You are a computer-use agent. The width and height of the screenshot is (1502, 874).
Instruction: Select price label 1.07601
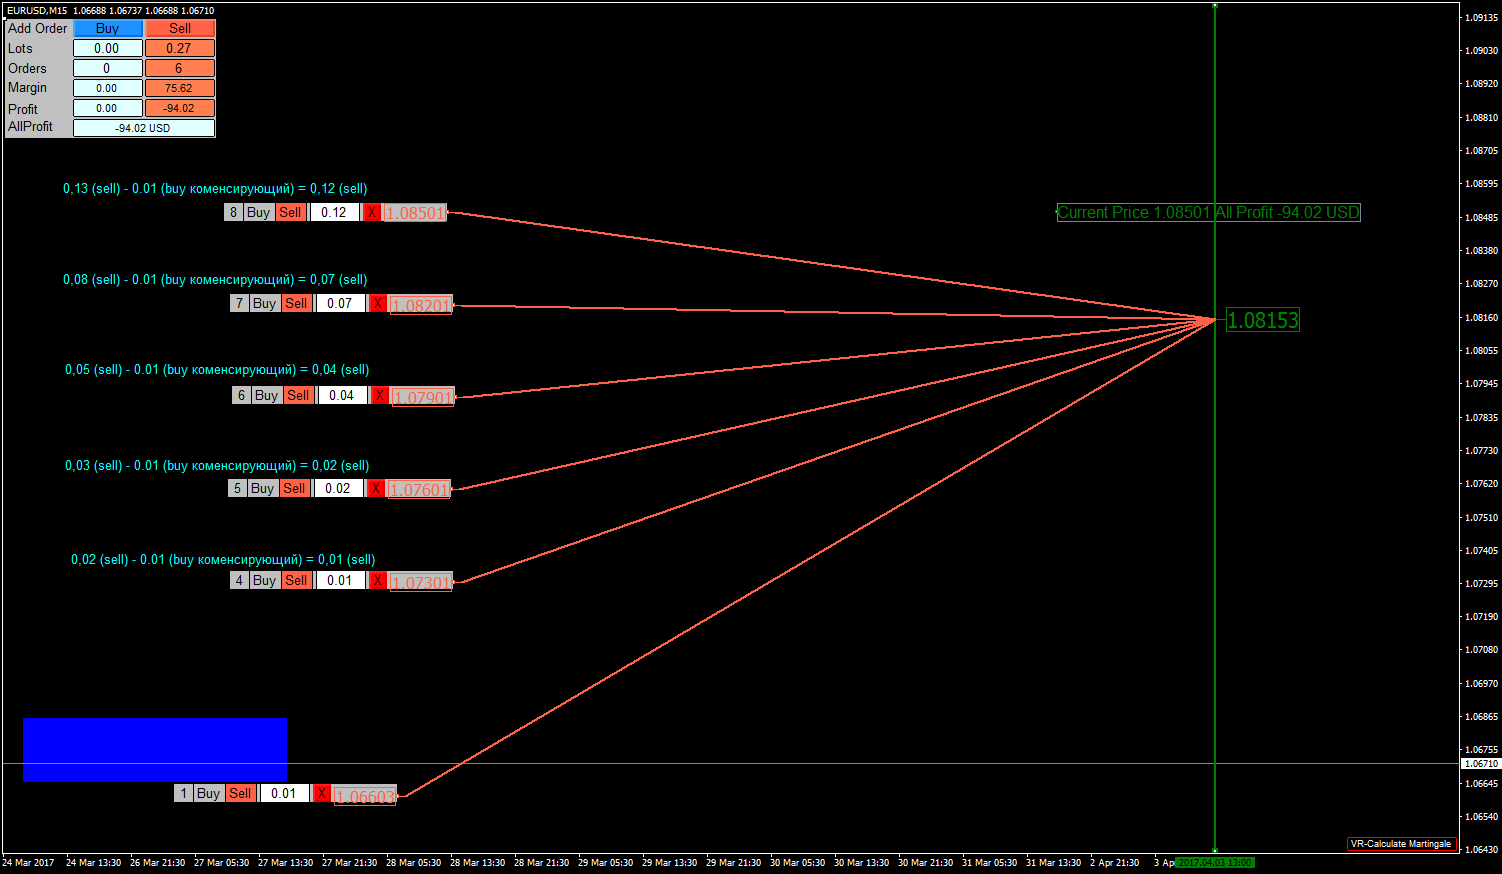pyautogui.click(x=419, y=489)
